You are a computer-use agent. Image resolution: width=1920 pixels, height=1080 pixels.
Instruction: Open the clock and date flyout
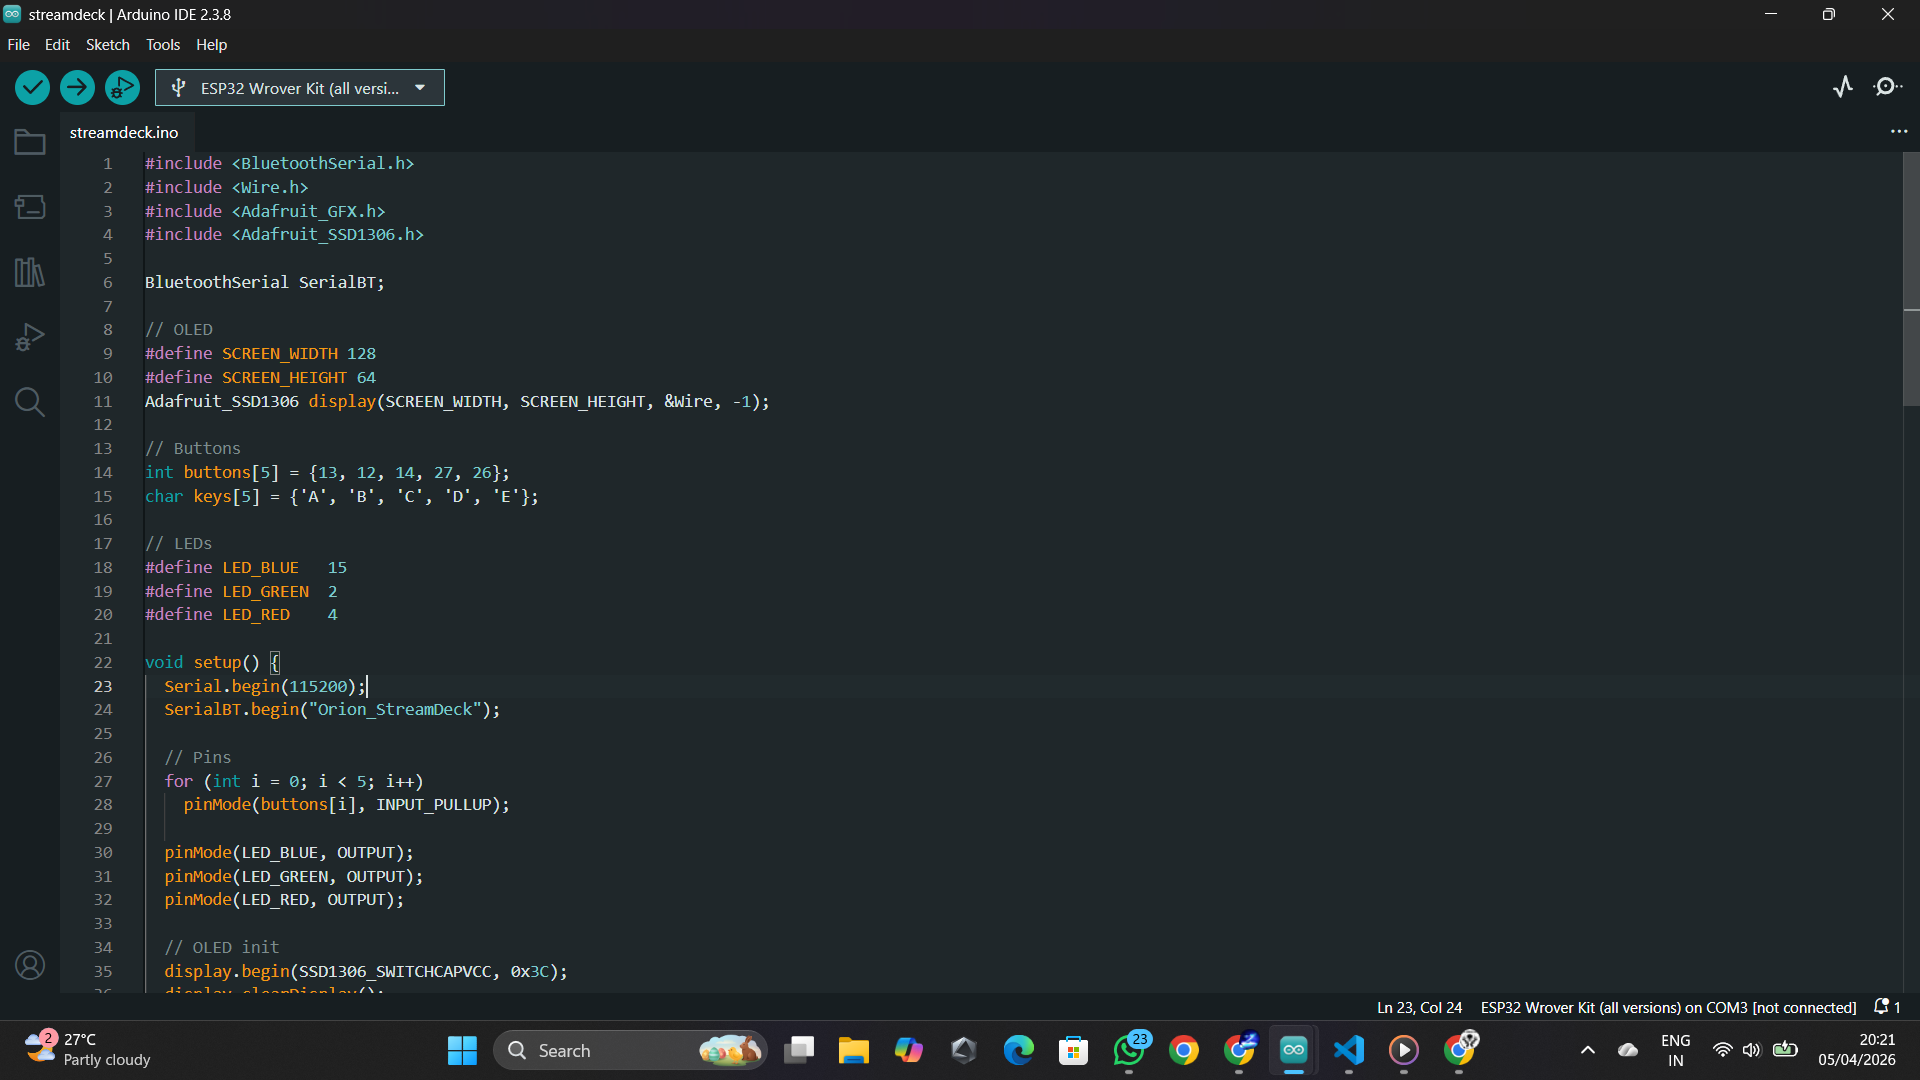tap(1857, 1049)
